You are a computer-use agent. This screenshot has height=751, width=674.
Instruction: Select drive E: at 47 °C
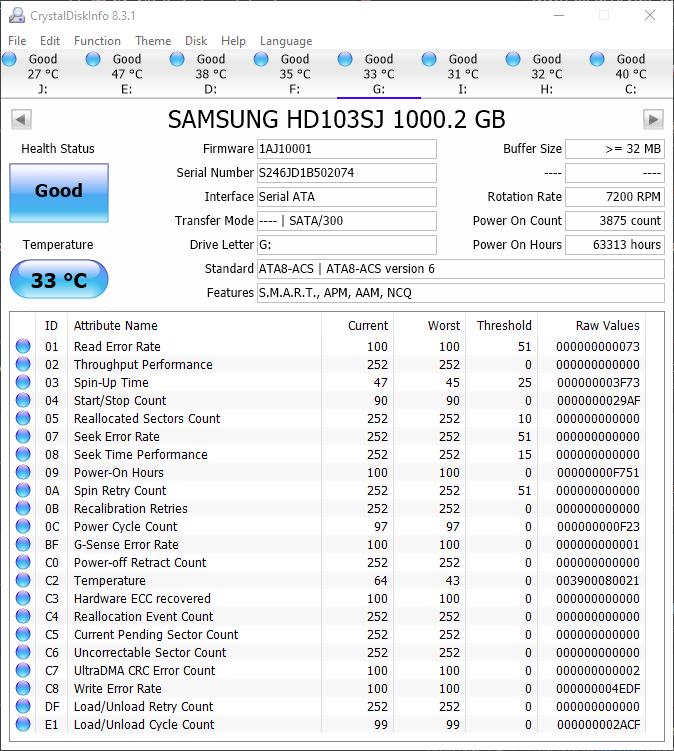coord(126,74)
